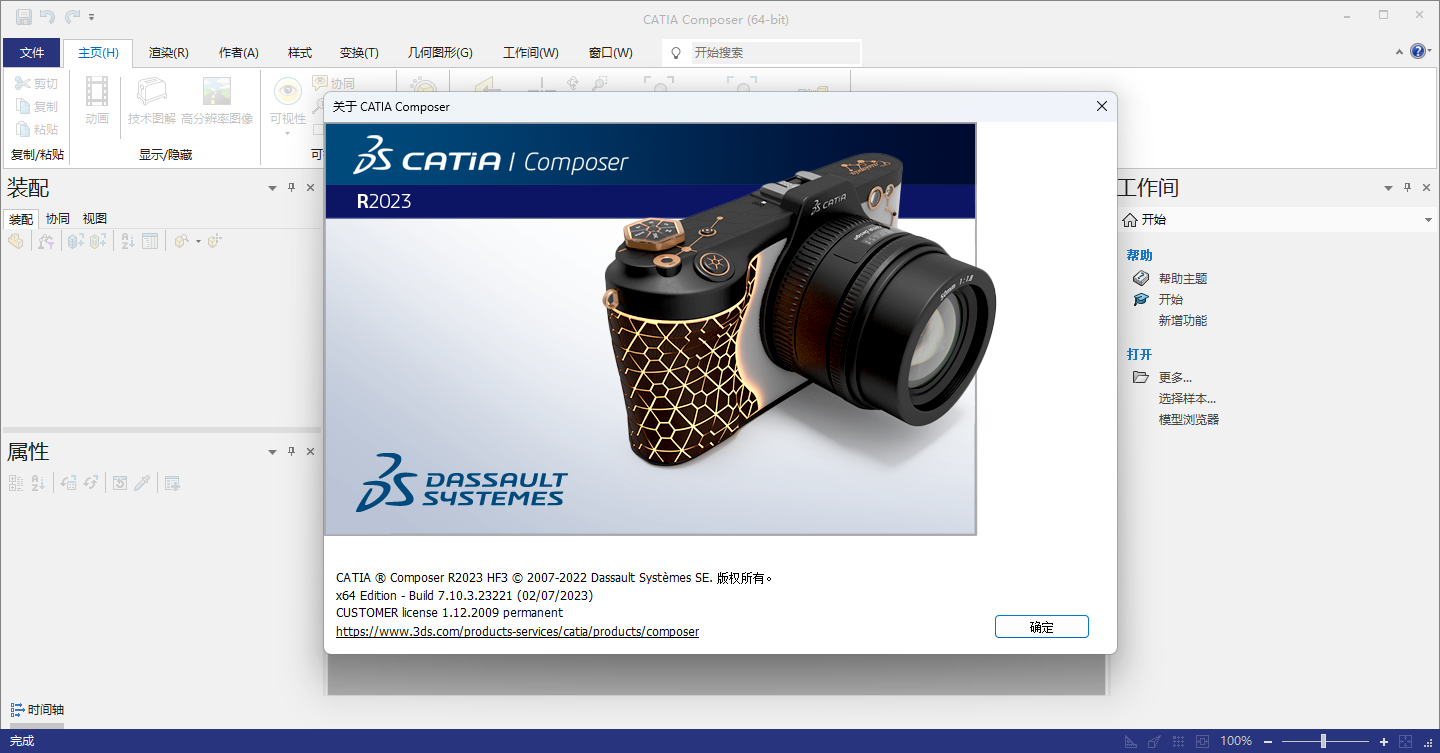Collapse the ribbon with the up chevron

point(1399,52)
